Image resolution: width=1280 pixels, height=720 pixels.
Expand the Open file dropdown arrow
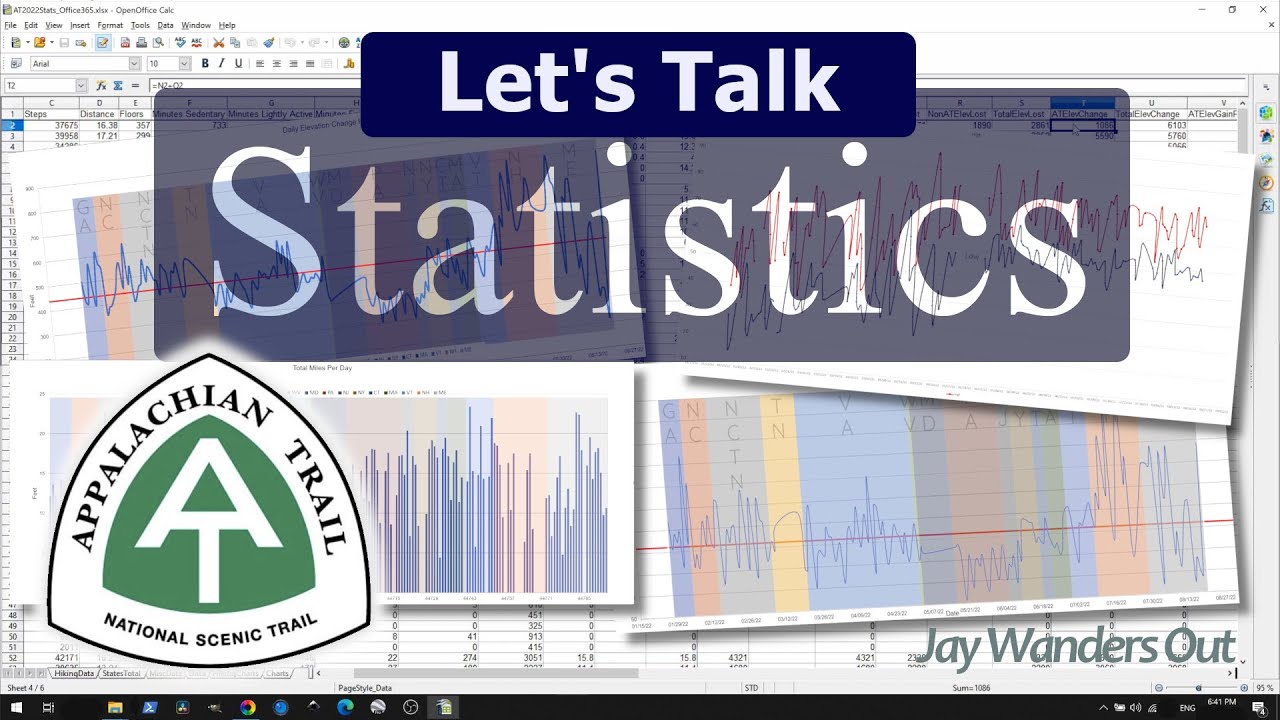[52, 43]
